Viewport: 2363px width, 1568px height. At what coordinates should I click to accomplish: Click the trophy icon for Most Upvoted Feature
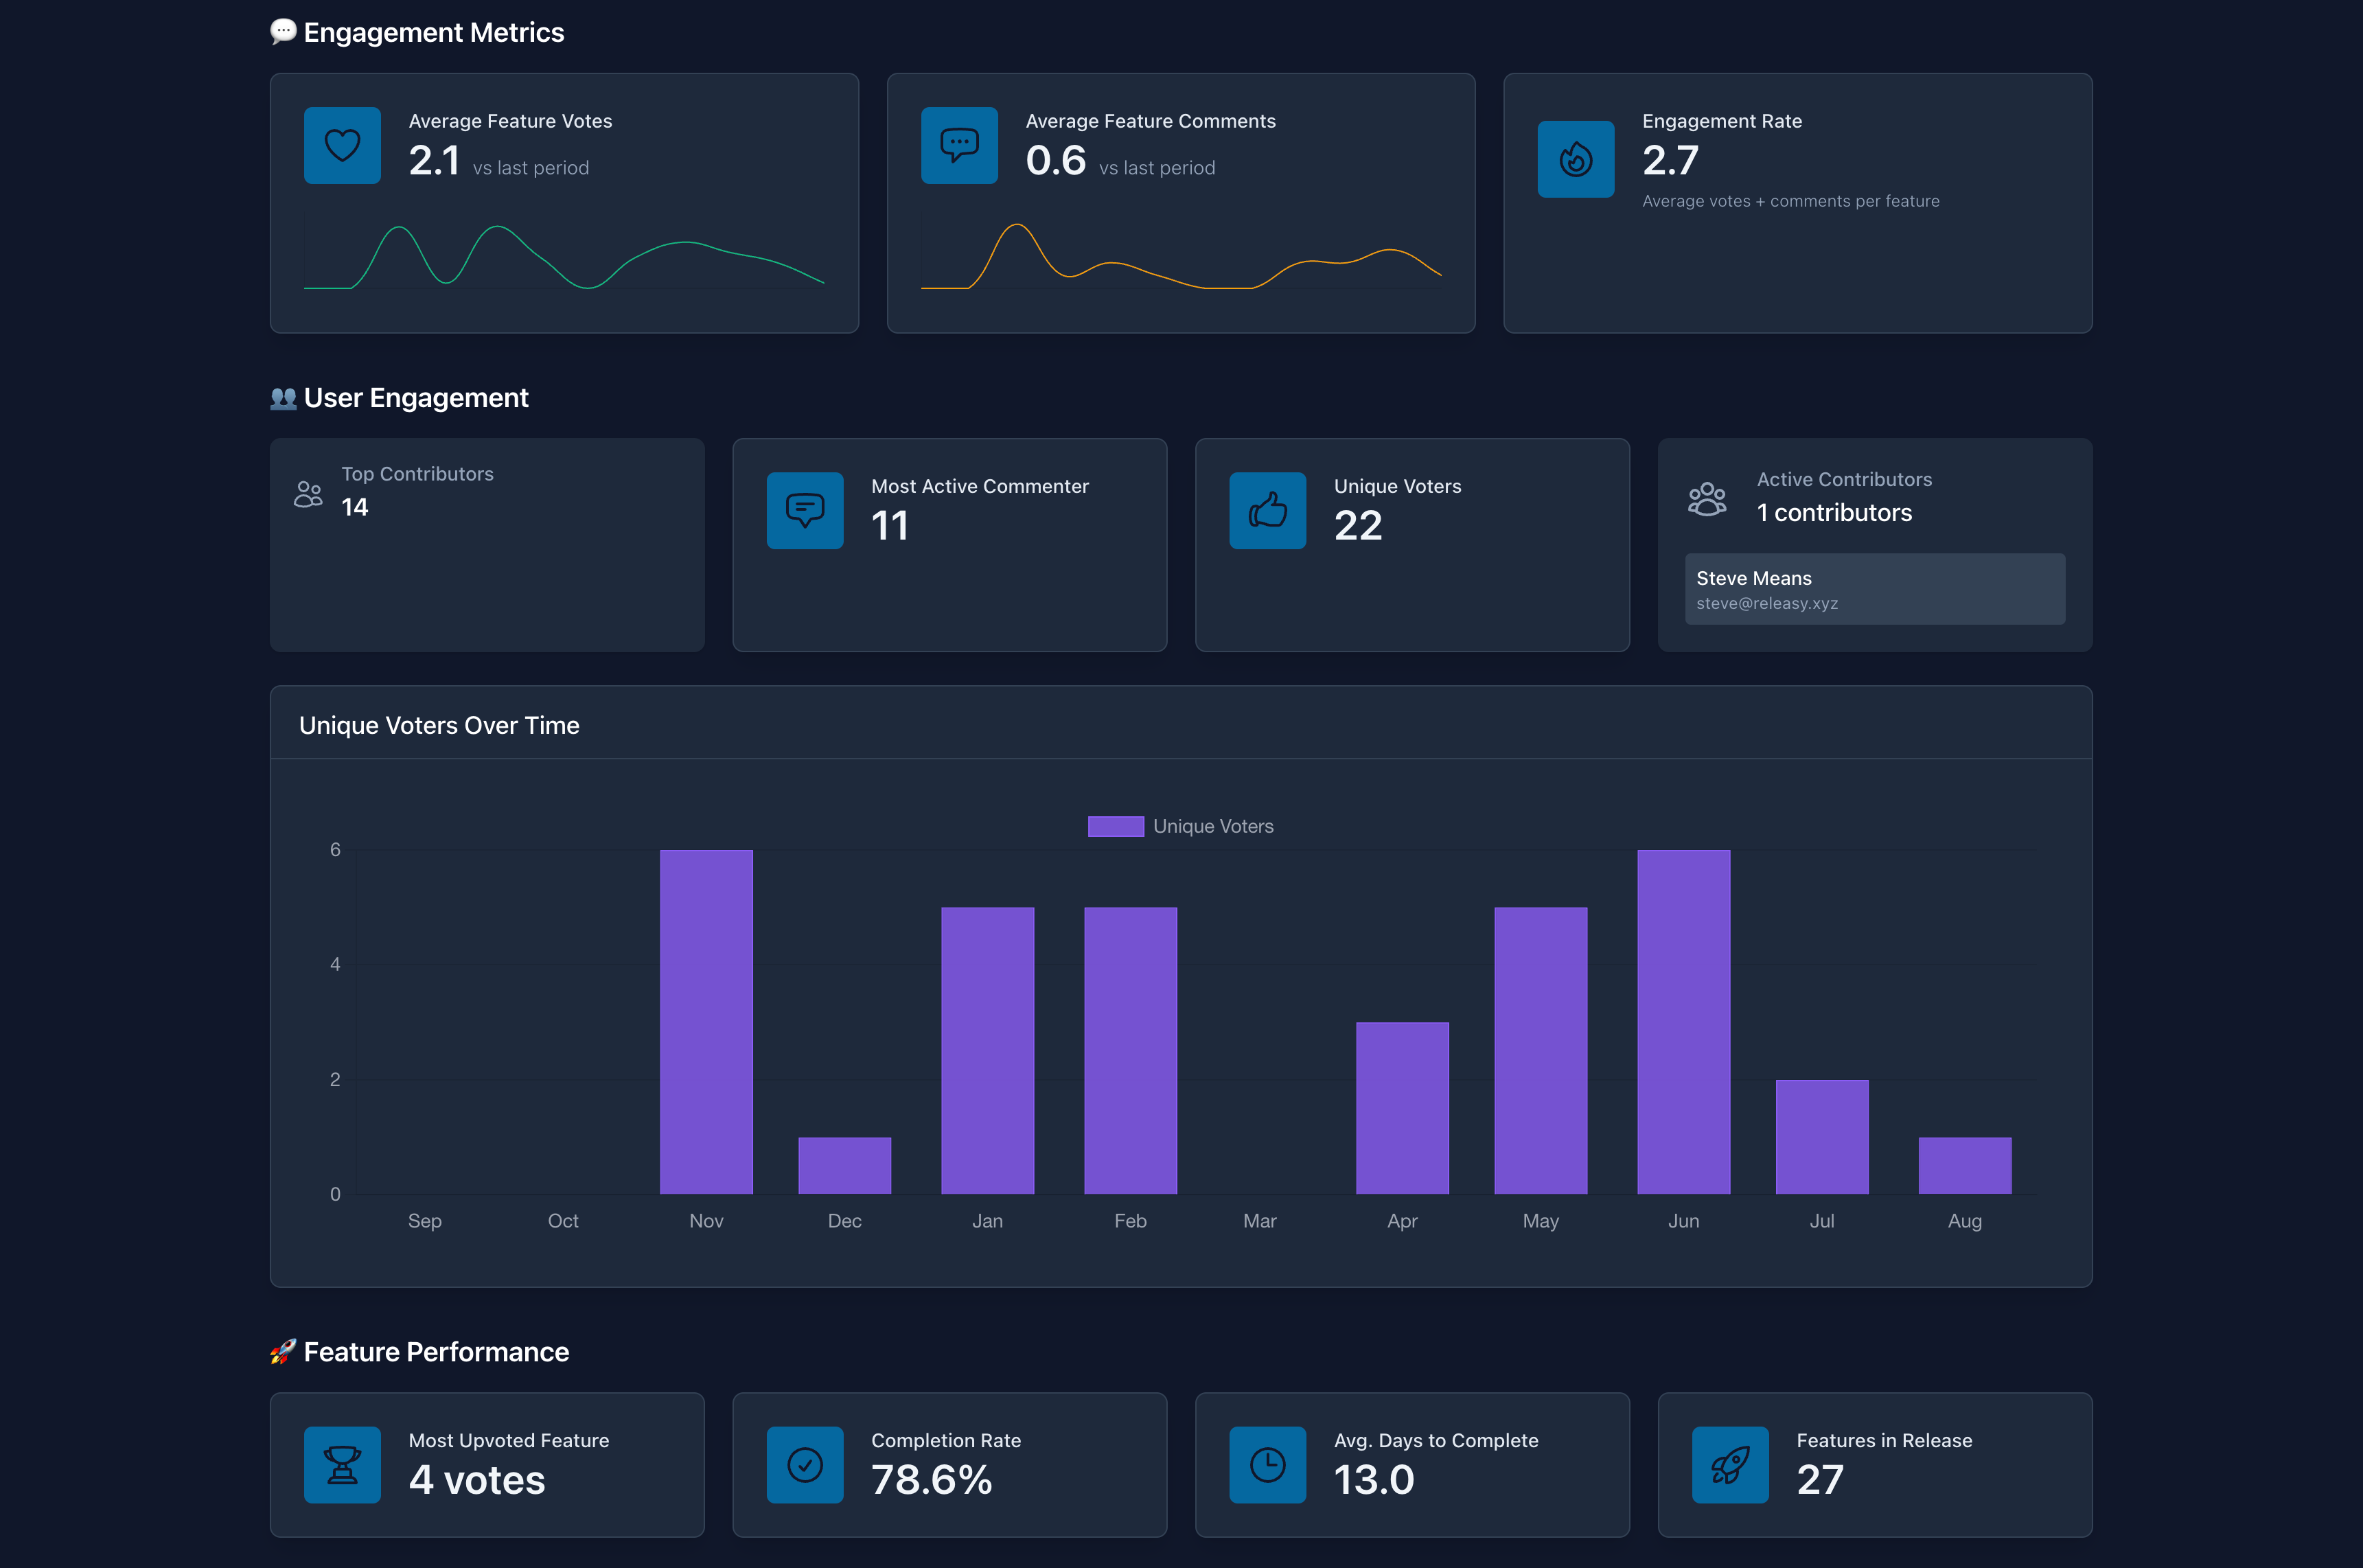342,1464
